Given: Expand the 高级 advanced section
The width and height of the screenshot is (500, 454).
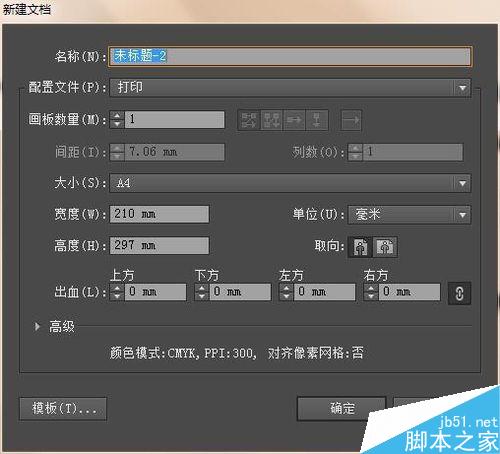Looking at the screenshot, I should pyautogui.click(x=37, y=326).
